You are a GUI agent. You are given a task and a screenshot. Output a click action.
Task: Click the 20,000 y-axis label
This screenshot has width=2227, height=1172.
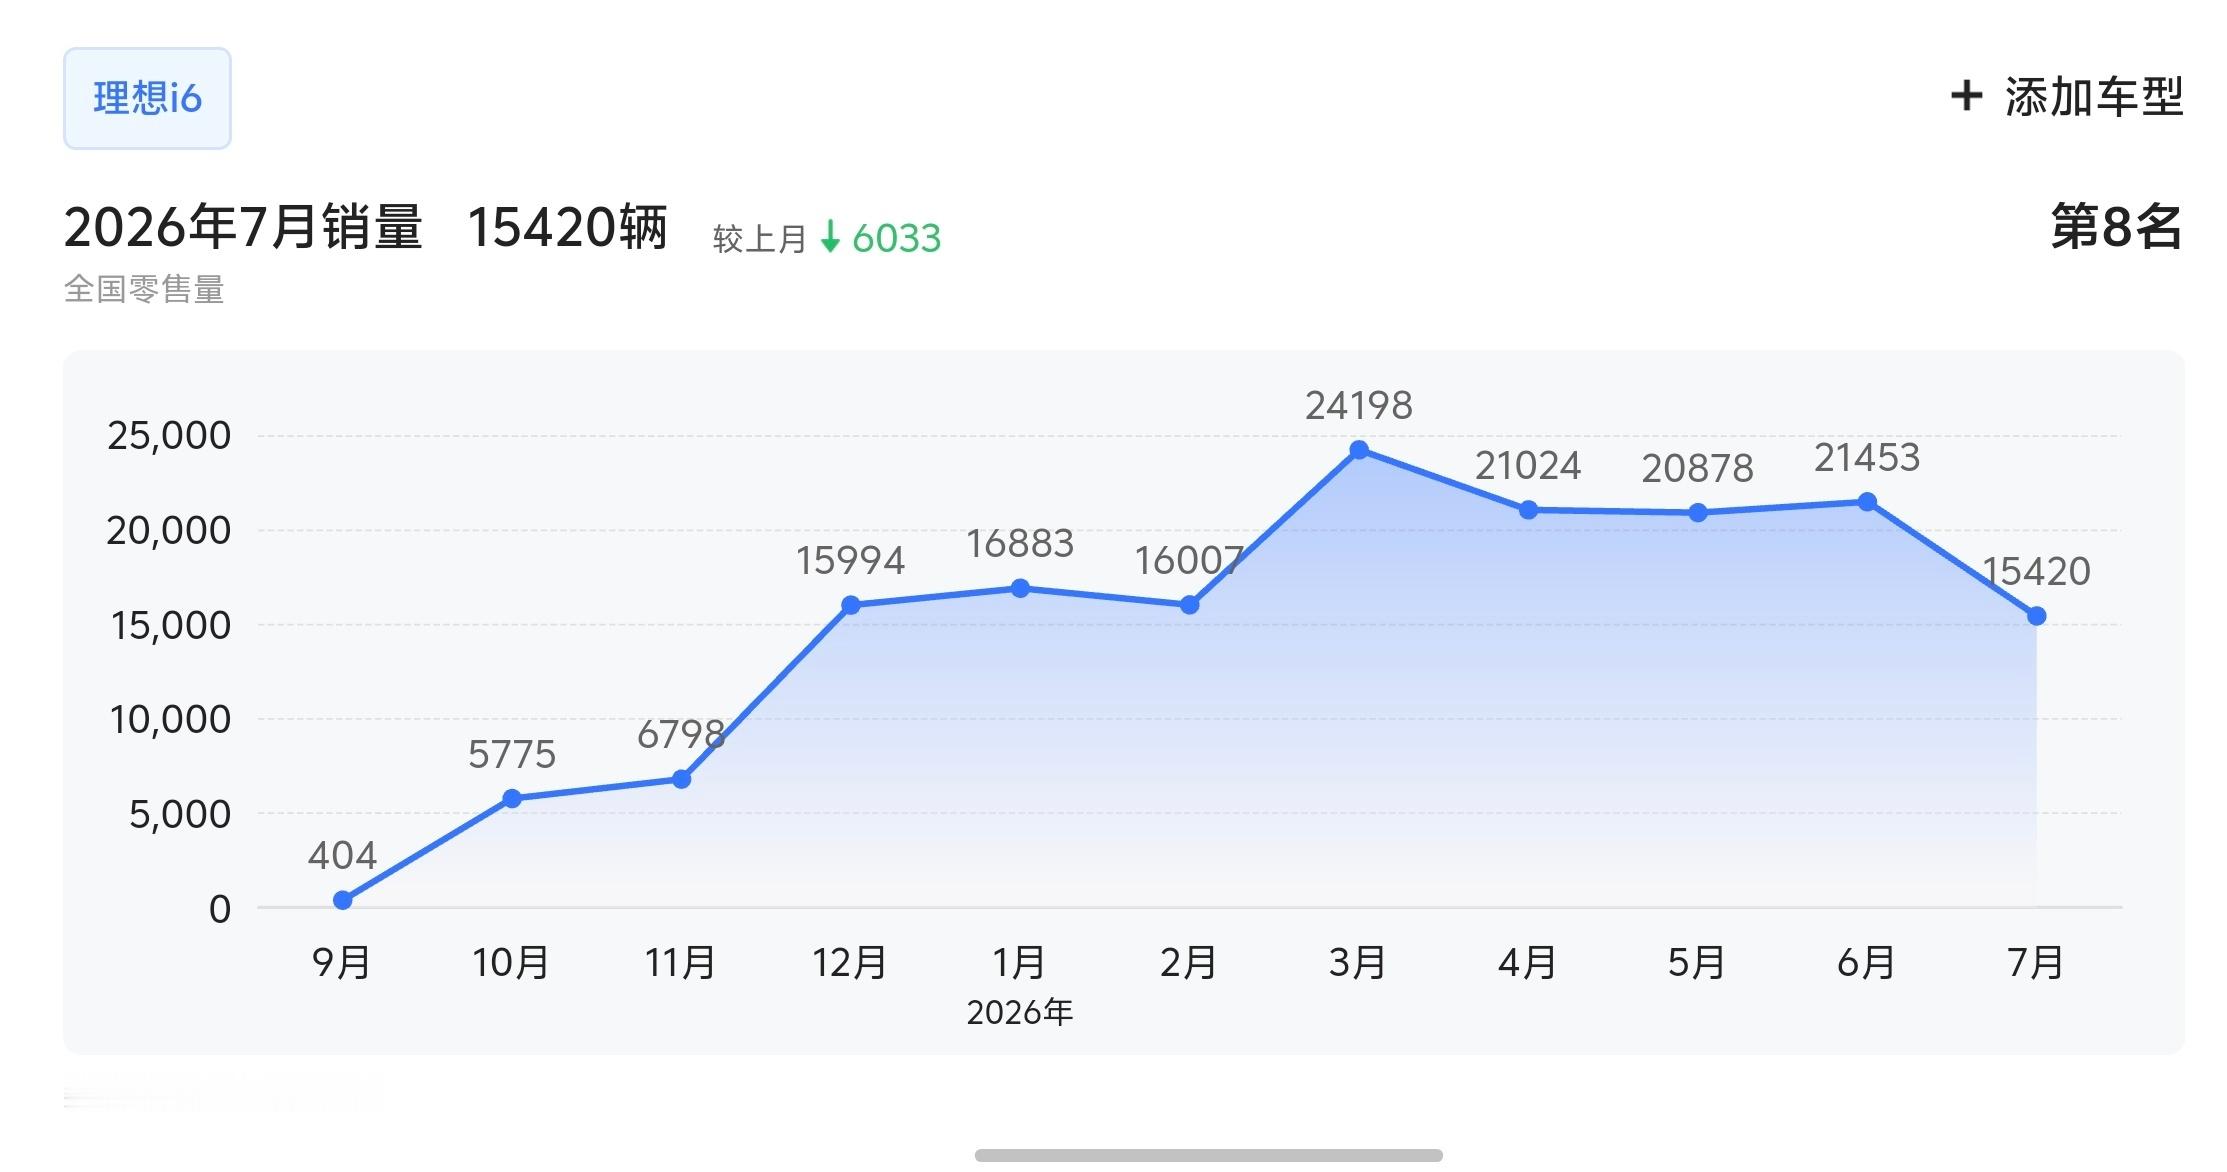pyautogui.click(x=169, y=530)
